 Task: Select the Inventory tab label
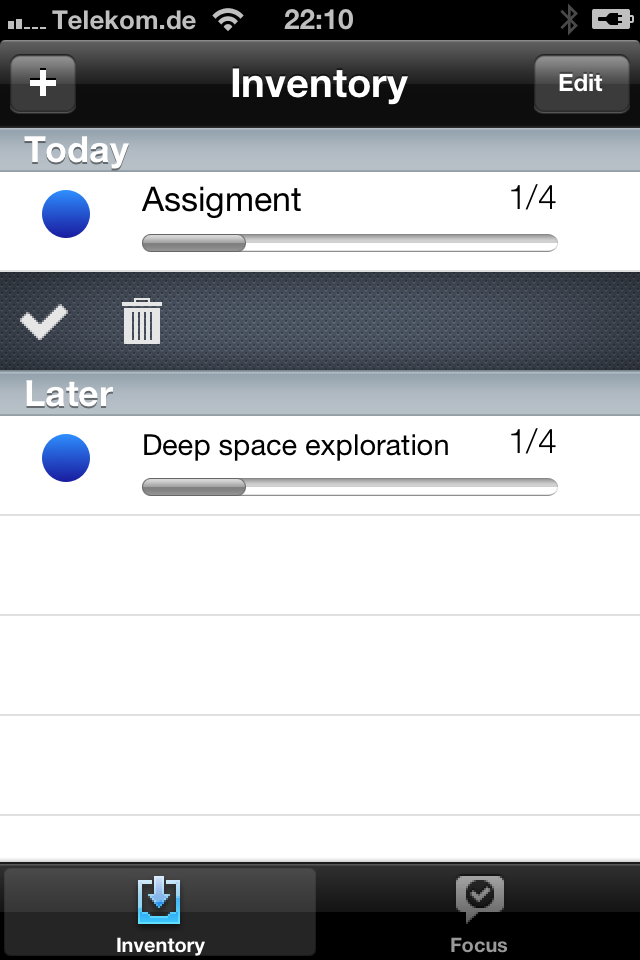click(x=160, y=945)
